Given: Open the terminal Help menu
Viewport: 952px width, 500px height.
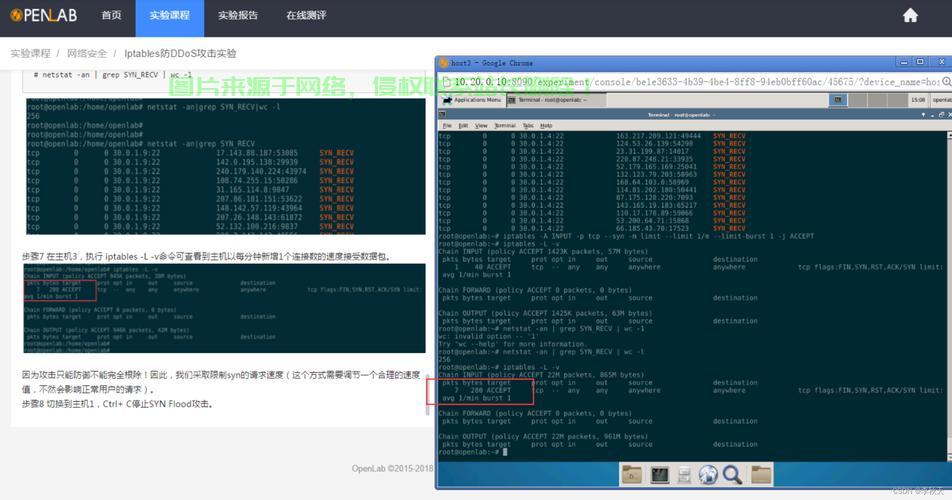Looking at the screenshot, I should pyautogui.click(x=546, y=126).
